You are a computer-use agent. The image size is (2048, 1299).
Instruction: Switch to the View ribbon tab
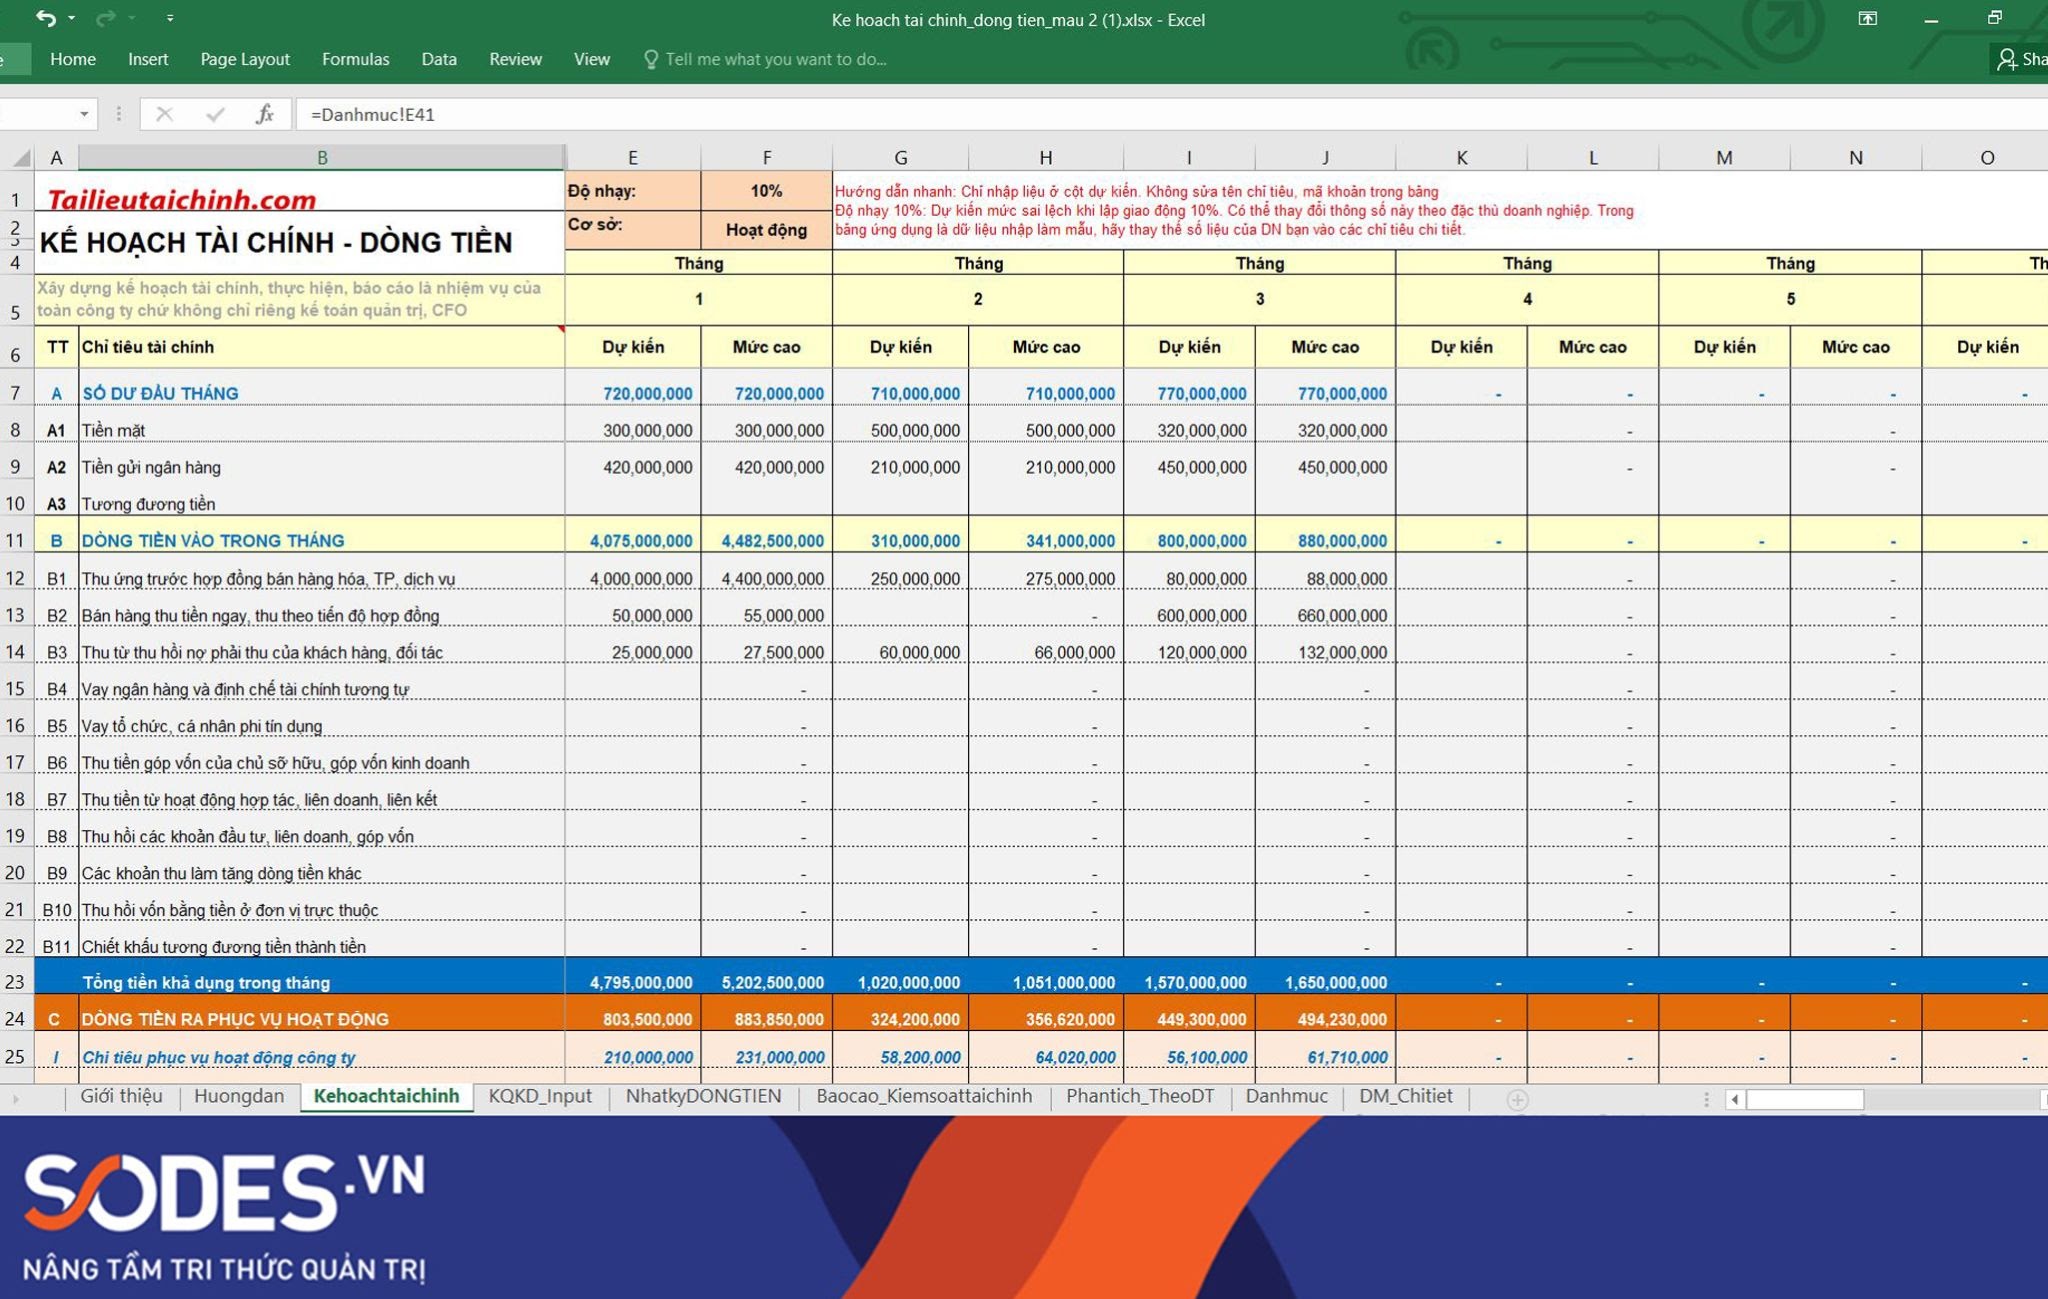(592, 59)
